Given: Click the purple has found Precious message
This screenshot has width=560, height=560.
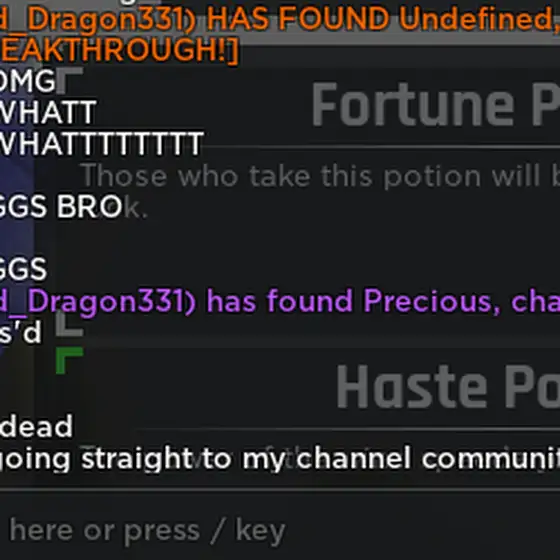Looking at the screenshot, I should pyautogui.click(x=280, y=301).
